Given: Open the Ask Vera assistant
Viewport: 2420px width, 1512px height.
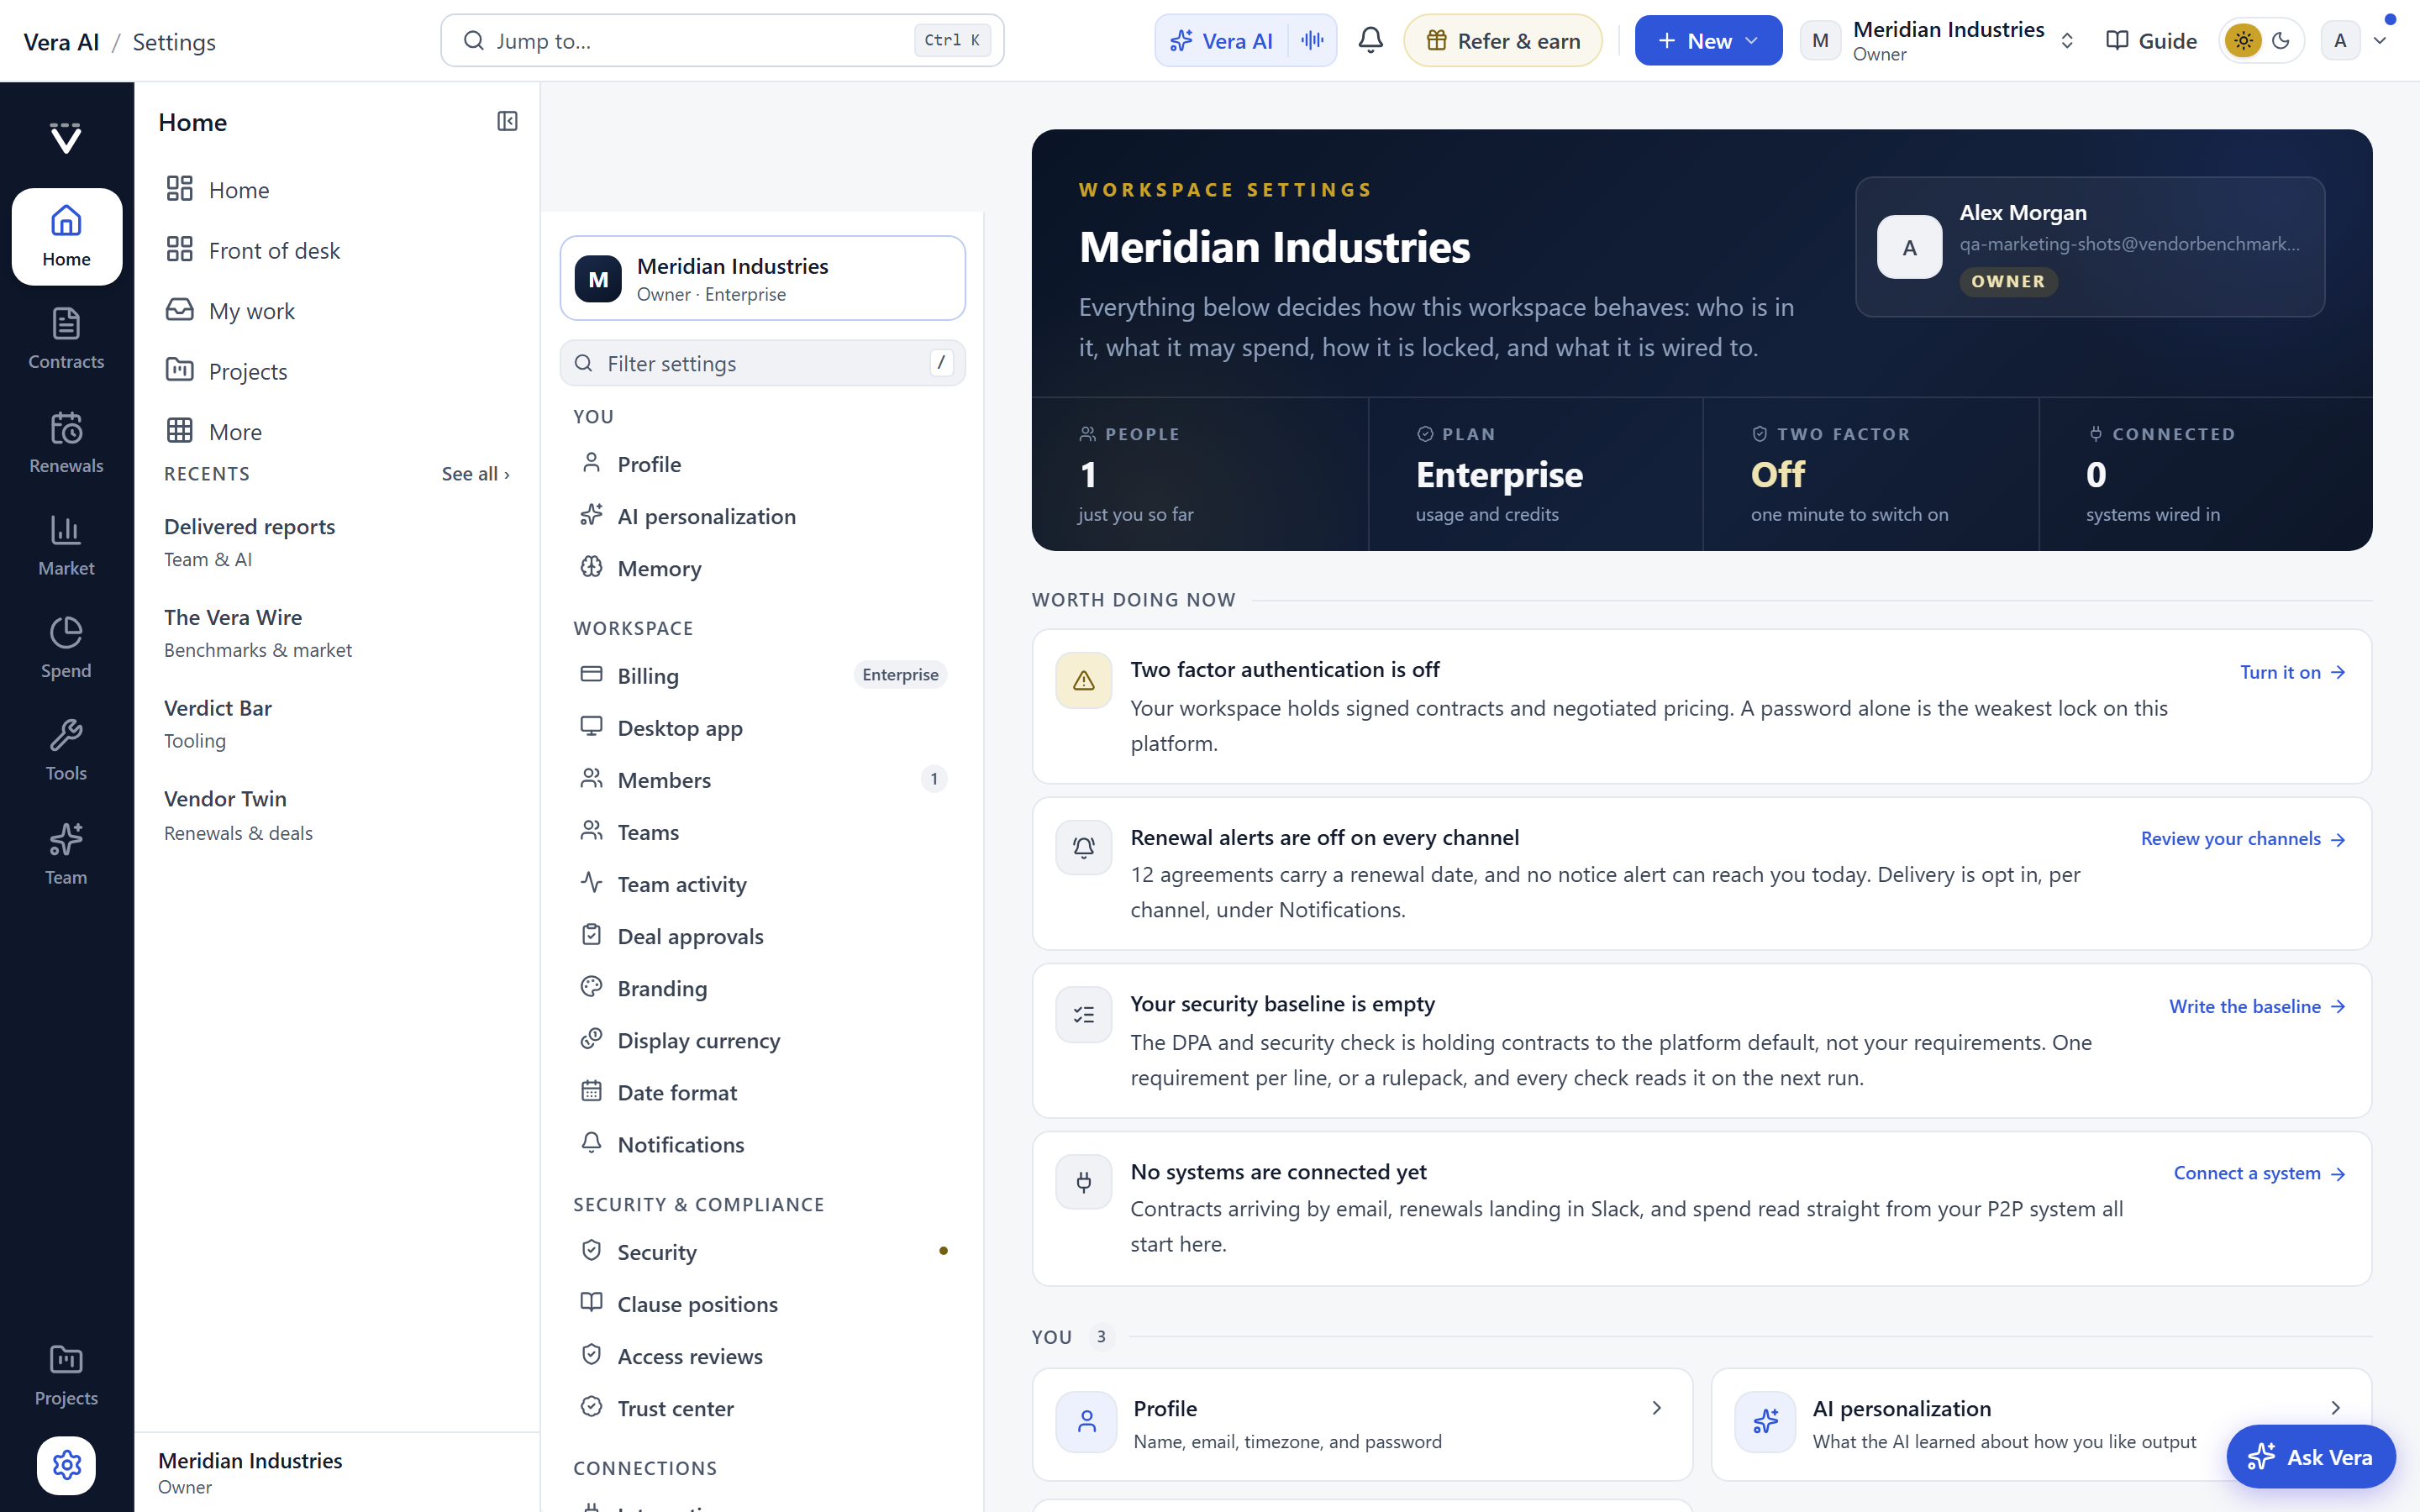Looking at the screenshot, I should pyautogui.click(x=2310, y=1456).
